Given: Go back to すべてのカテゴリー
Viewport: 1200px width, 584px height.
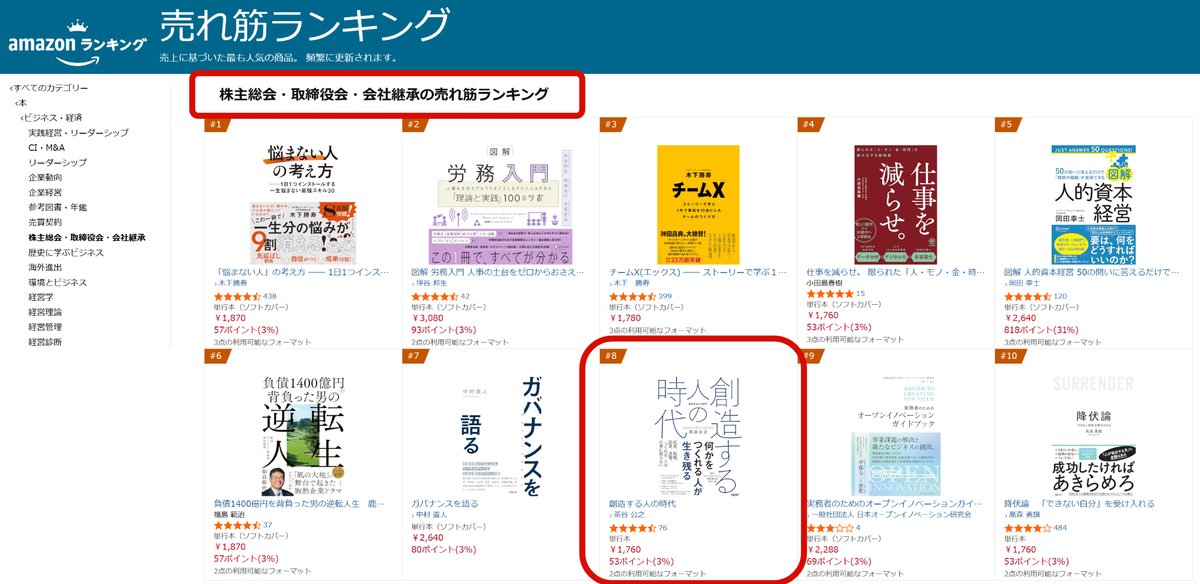Looking at the screenshot, I should coord(50,88).
